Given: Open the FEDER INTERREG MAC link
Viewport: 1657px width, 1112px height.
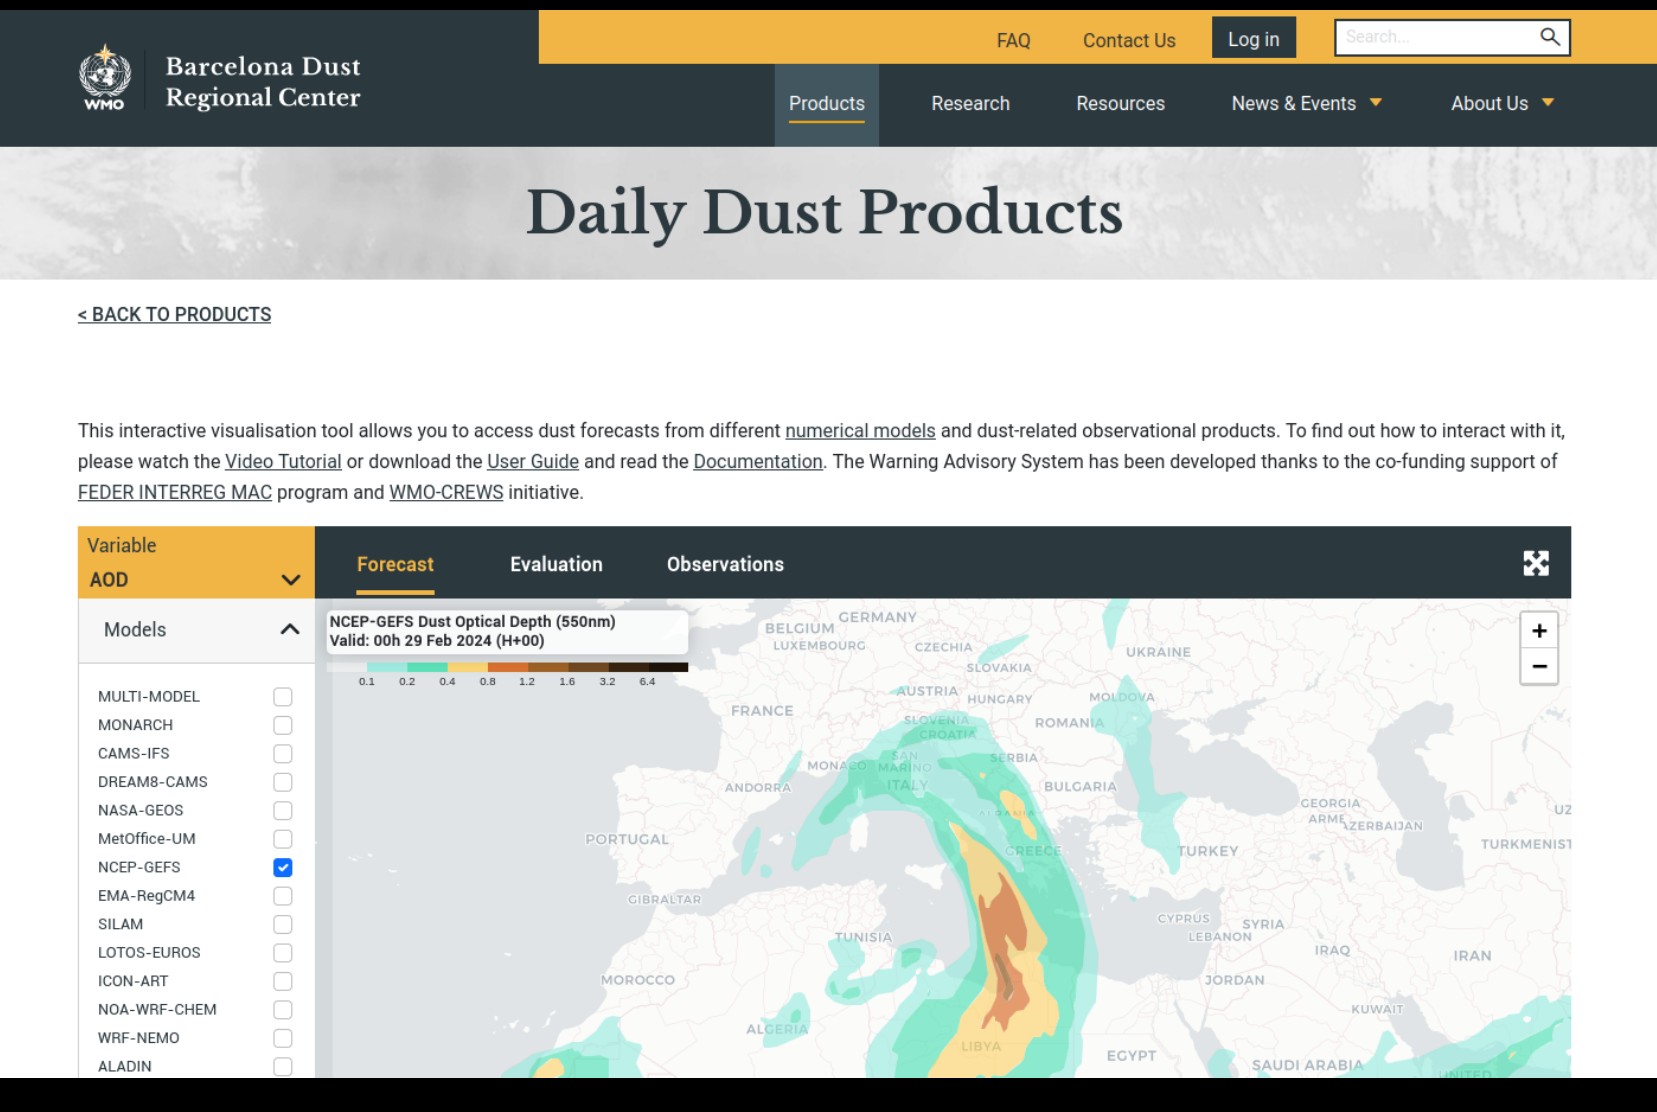Looking at the screenshot, I should pos(175,493).
